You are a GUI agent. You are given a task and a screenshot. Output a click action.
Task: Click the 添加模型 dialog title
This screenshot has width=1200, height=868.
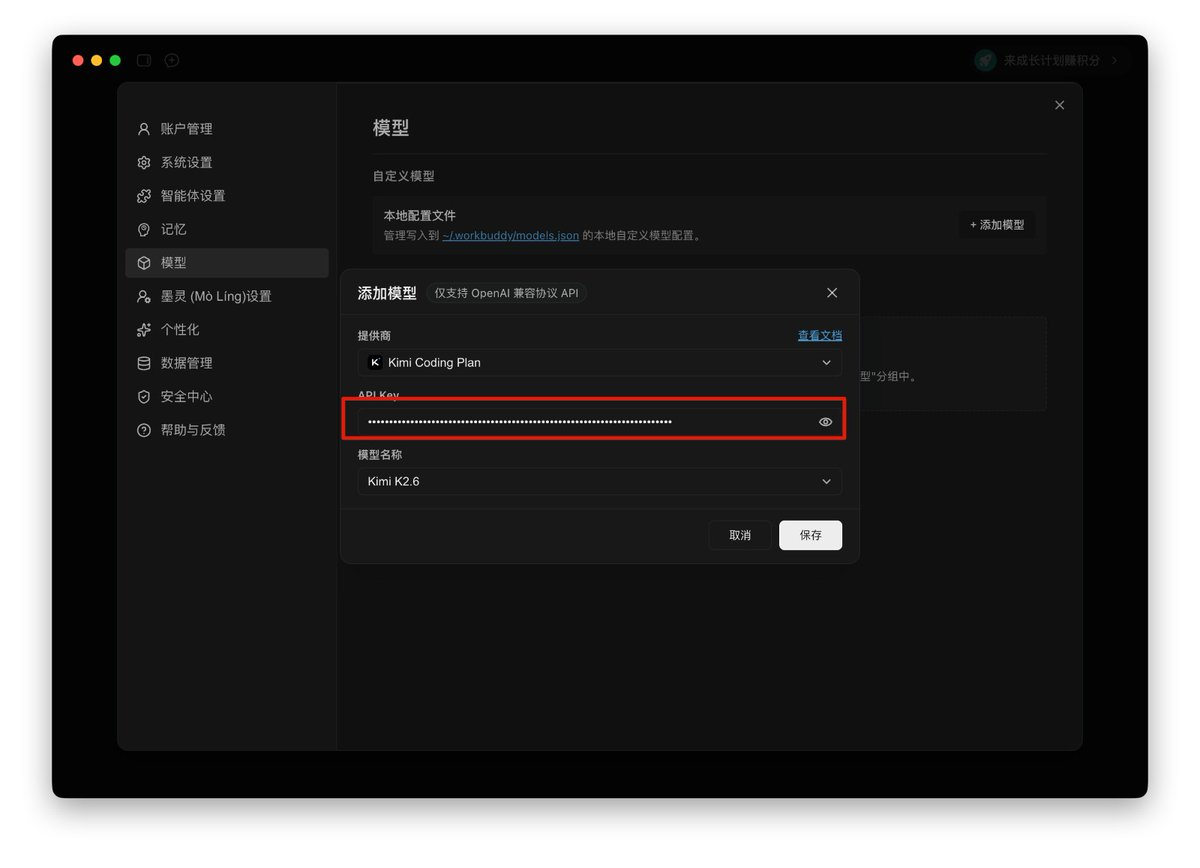pos(387,293)
